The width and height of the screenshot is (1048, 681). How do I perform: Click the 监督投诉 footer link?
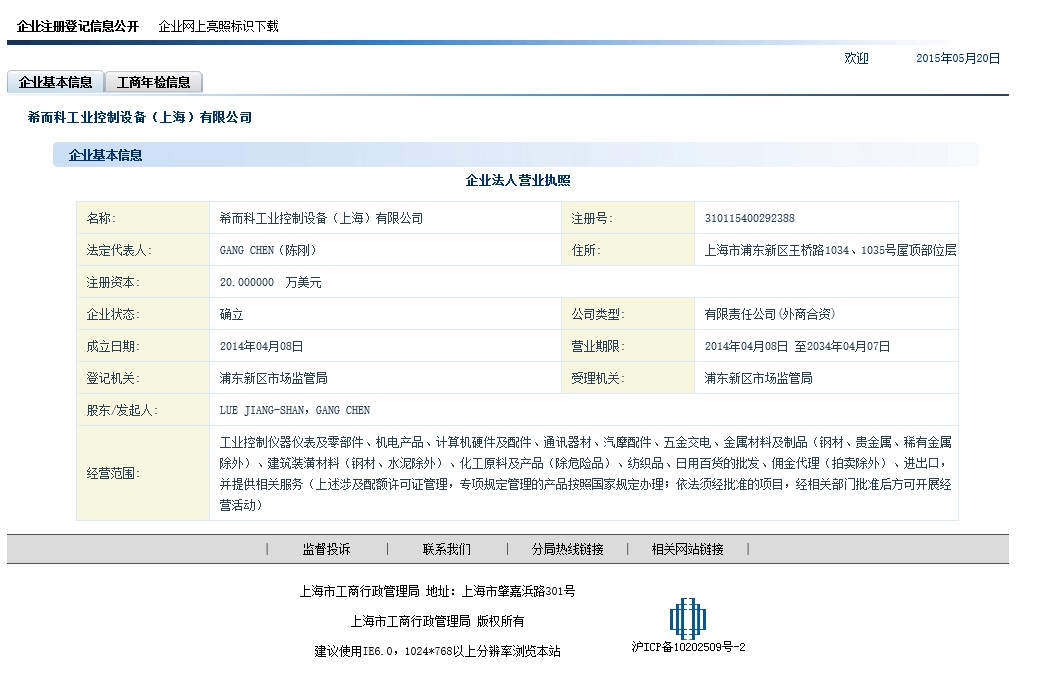[326, 549]
